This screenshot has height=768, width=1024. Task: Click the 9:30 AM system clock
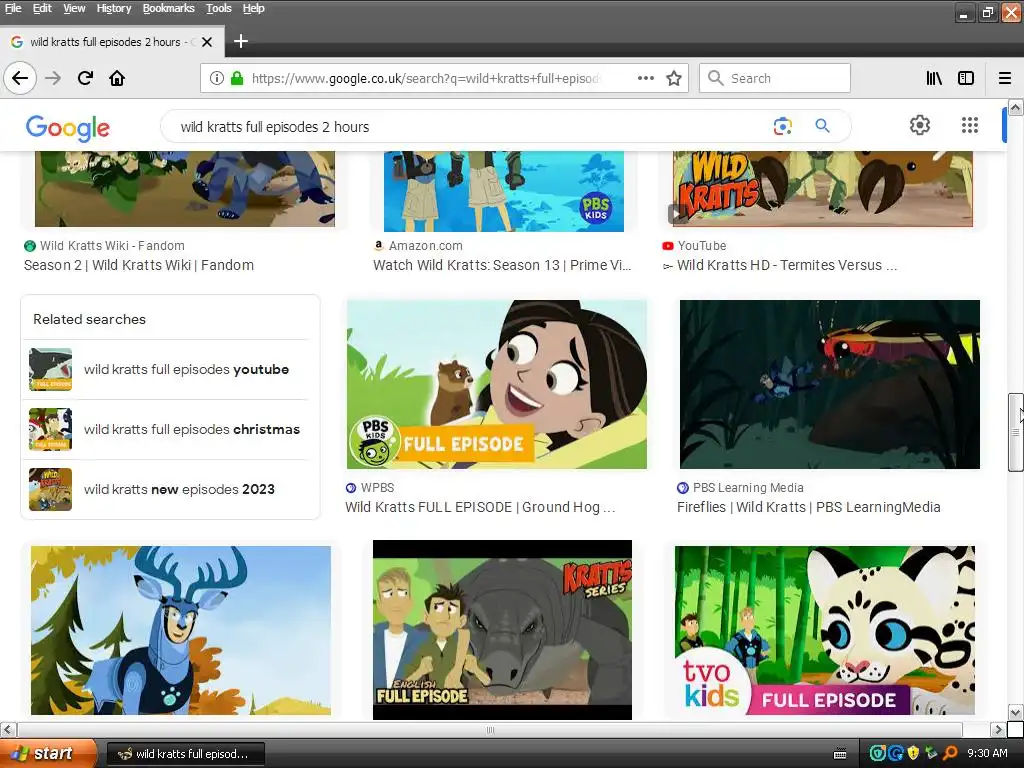[987, 754]
